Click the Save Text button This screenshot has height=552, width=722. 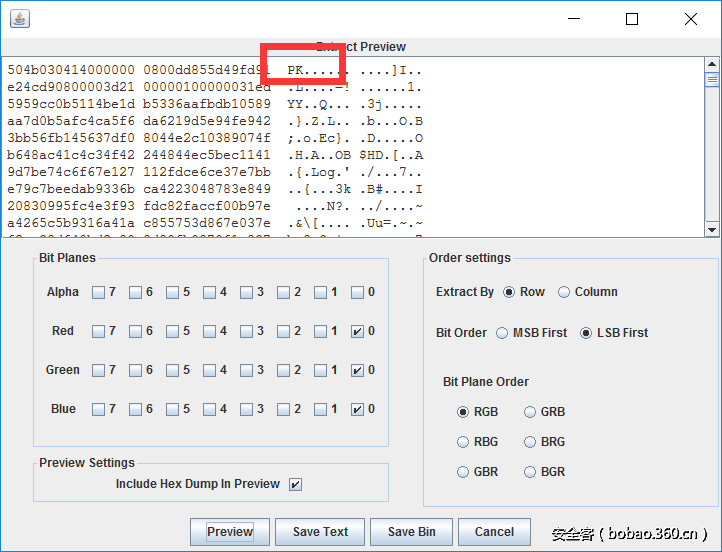click(320, 532)
